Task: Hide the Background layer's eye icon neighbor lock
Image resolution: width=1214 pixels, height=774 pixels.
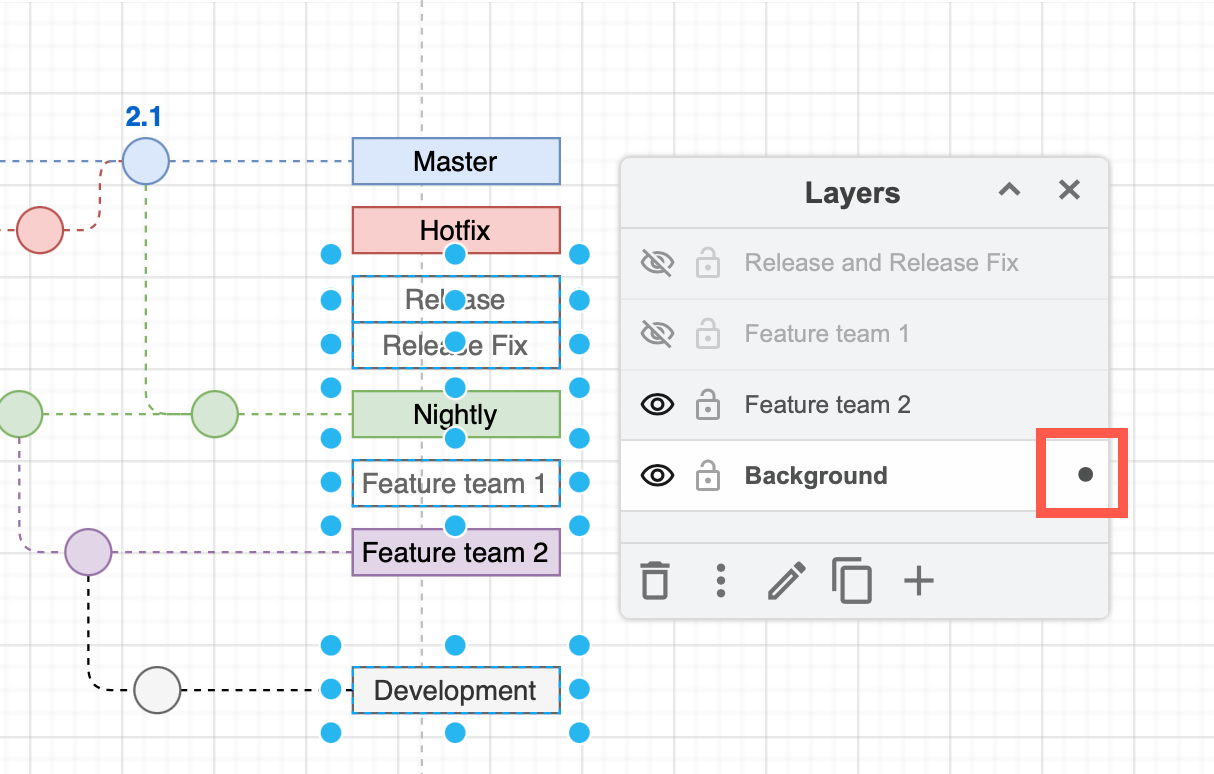Action: (708, 475)
